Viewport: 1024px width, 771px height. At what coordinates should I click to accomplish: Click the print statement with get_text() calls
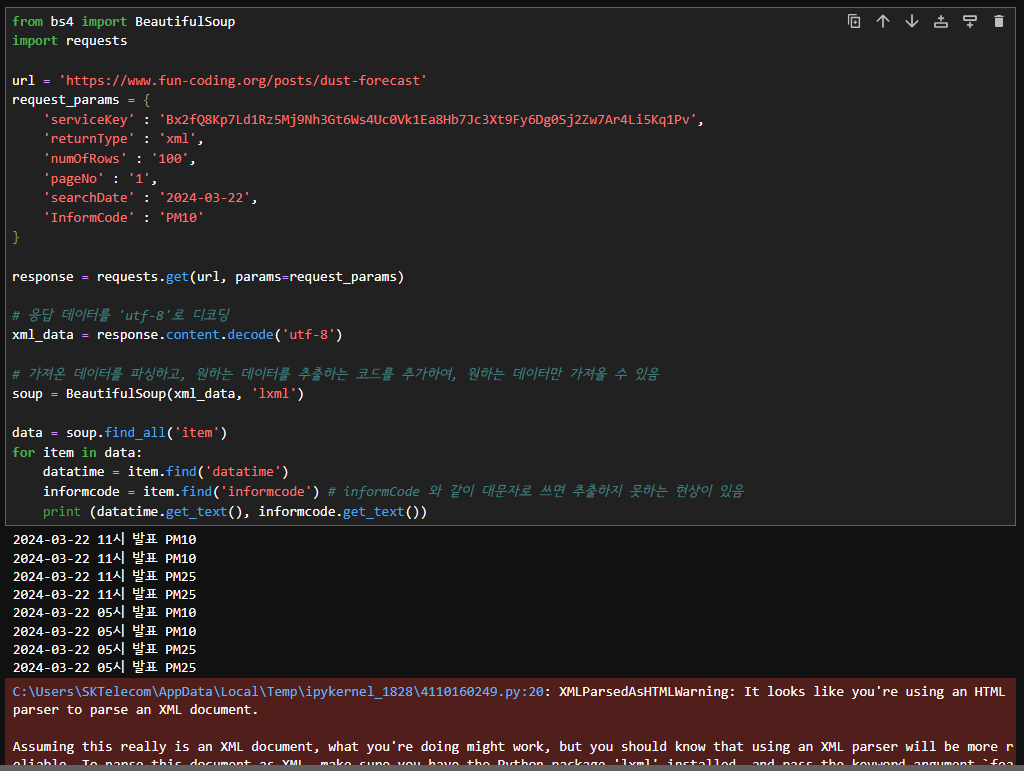[x=235, y=512]
